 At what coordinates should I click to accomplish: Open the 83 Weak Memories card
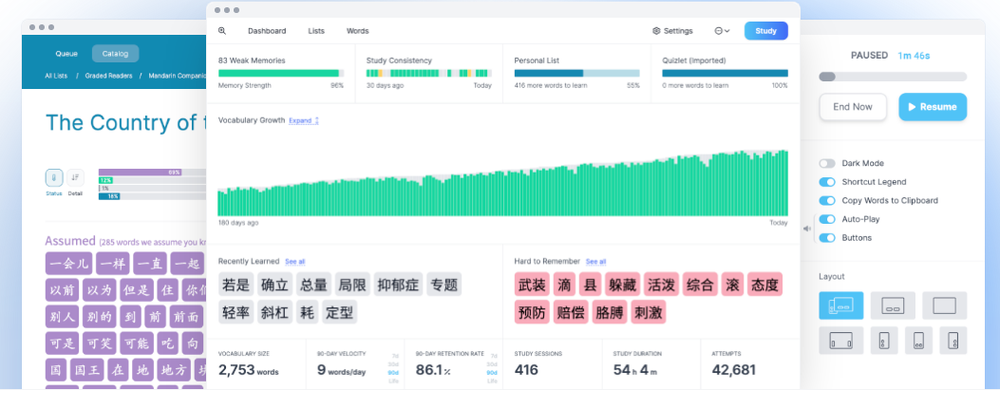(281, 73)
